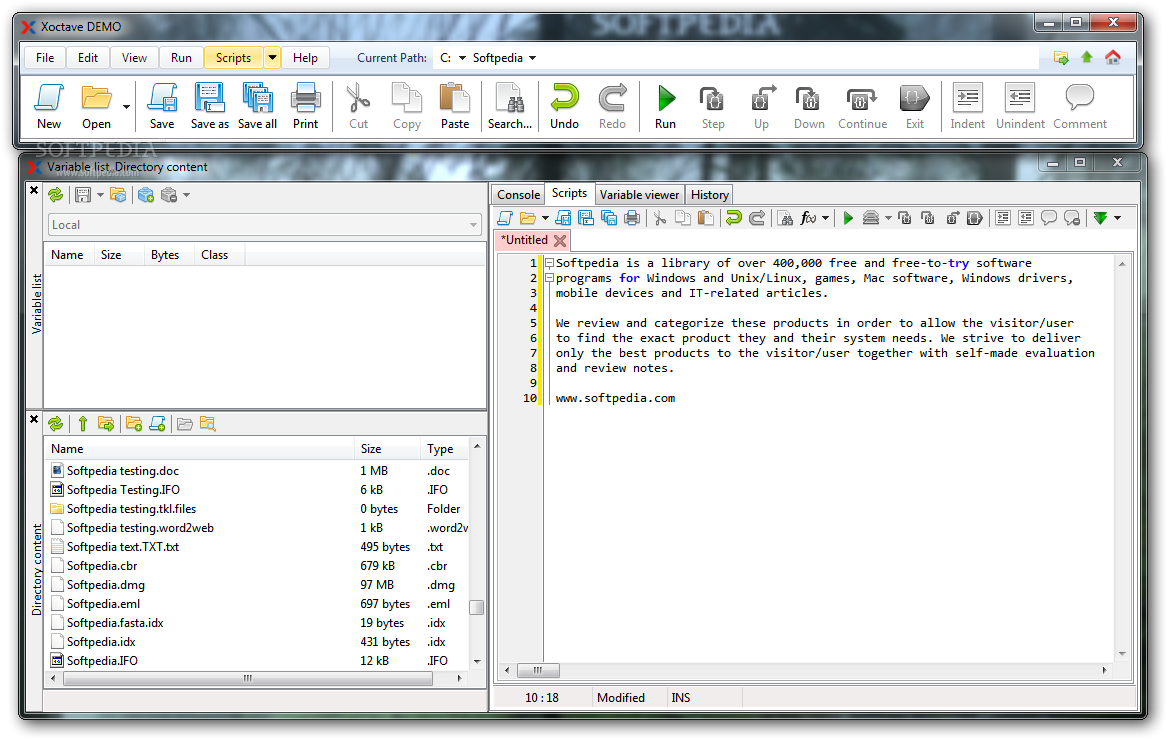Collapse the code fold marker on line 2
Image resolution: width=1168 pixels, height=740 pixels.
click(549, 278)
